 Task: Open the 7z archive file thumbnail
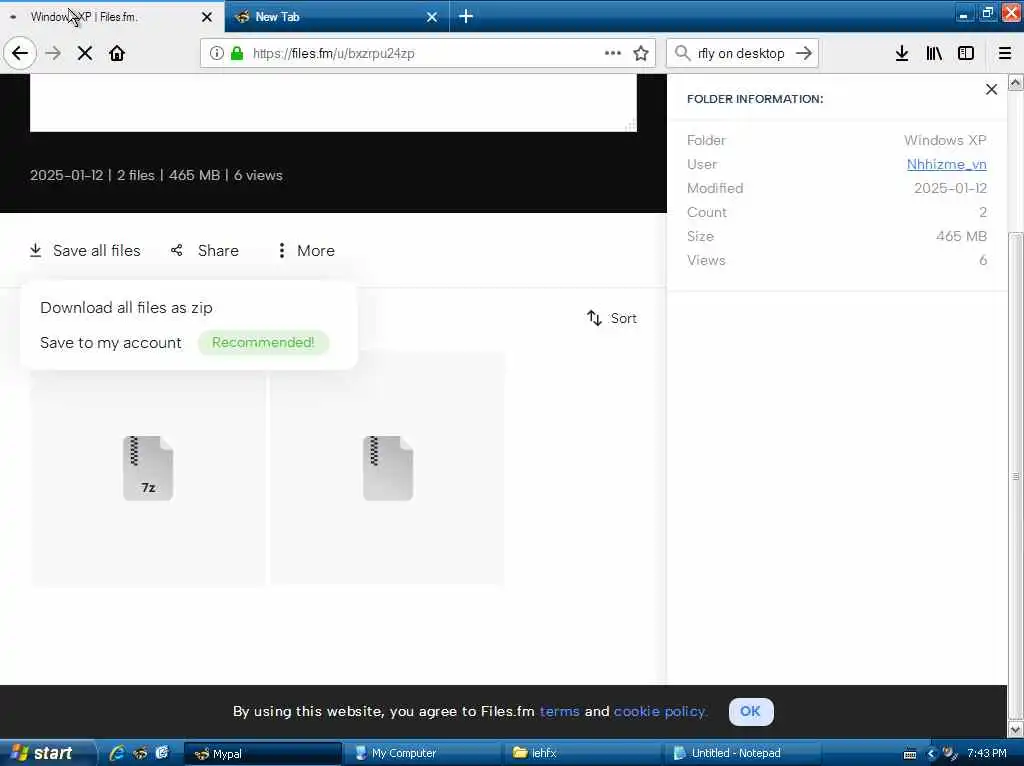click(x=148, y=468)
